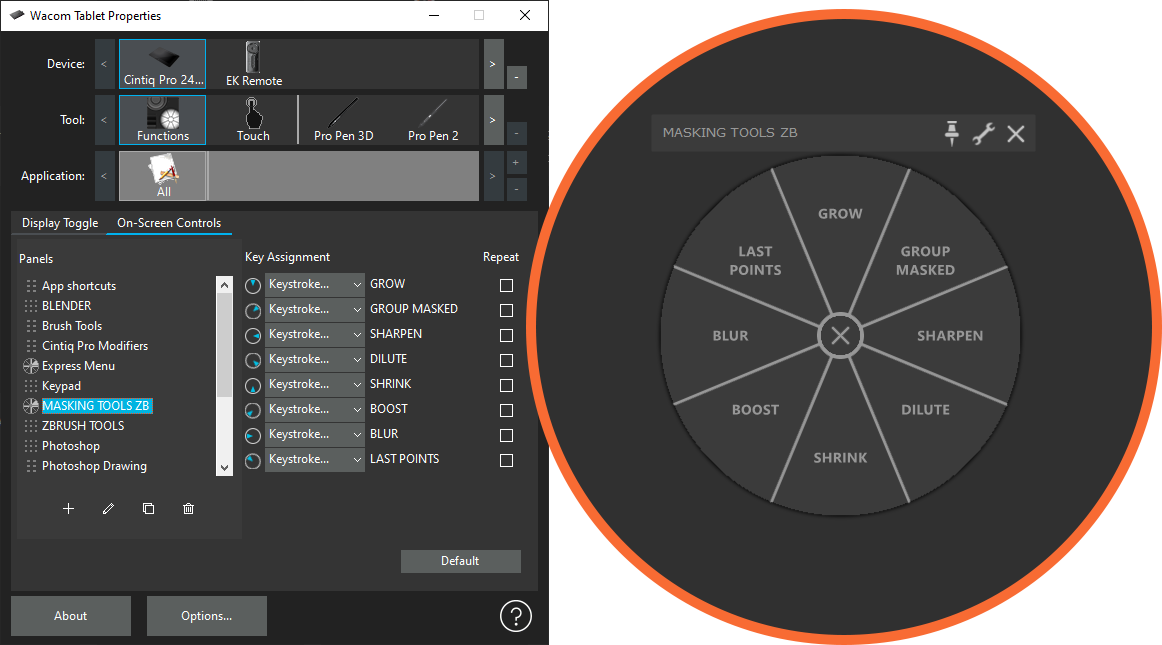Click the Default button
The width and height of the screenshot is (1162, 645).
[x=460, y=561]
